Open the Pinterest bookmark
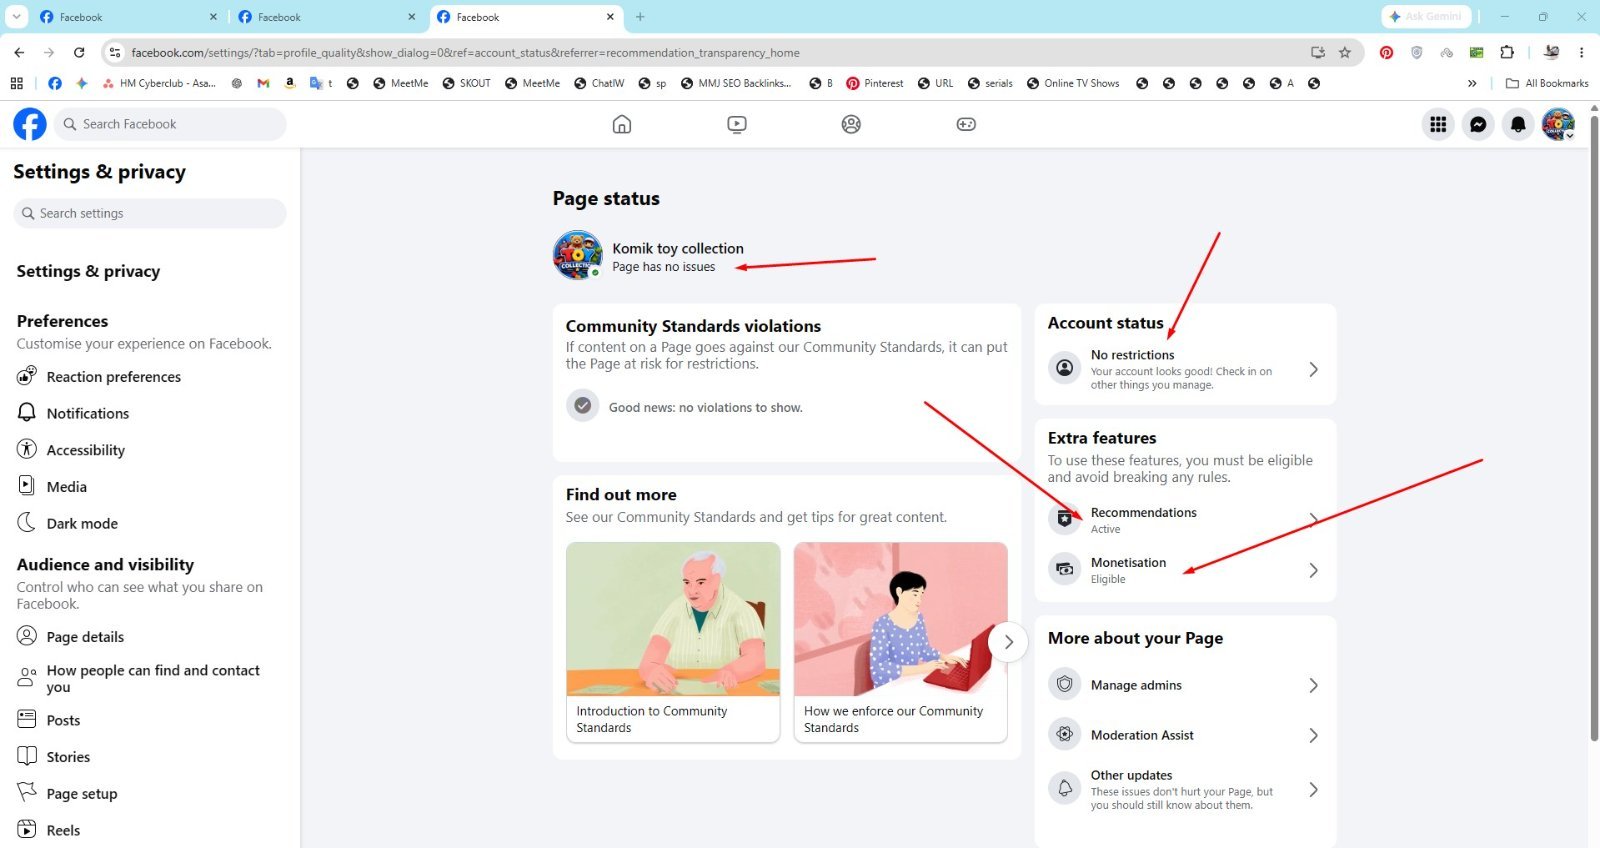1600x848 pixels. (x=874, y=83)
